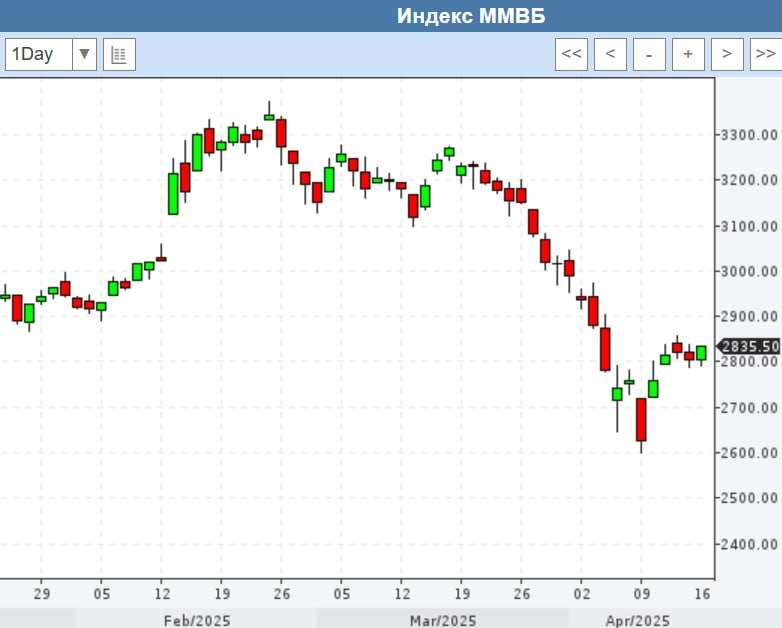
Task: Click the 3300.00 price axis label
Action: tap(749, 135)
